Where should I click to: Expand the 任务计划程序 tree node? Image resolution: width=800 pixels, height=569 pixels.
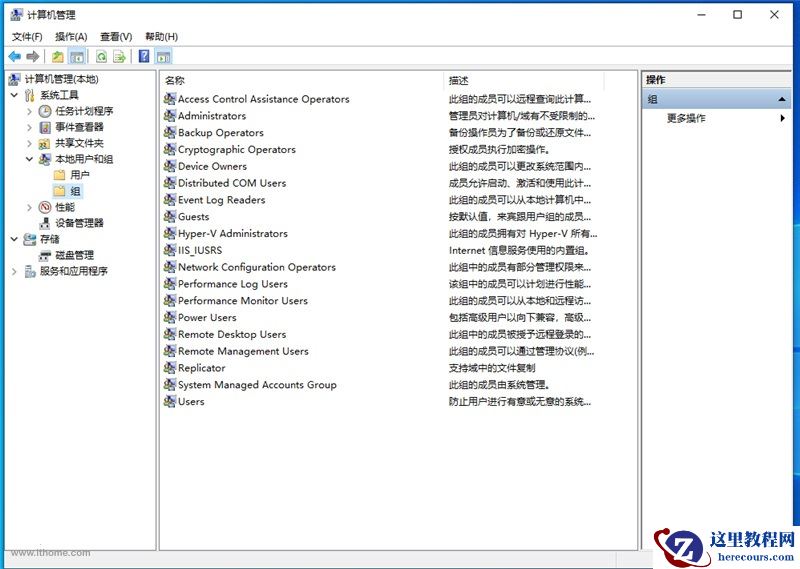(x=29, y=111)
